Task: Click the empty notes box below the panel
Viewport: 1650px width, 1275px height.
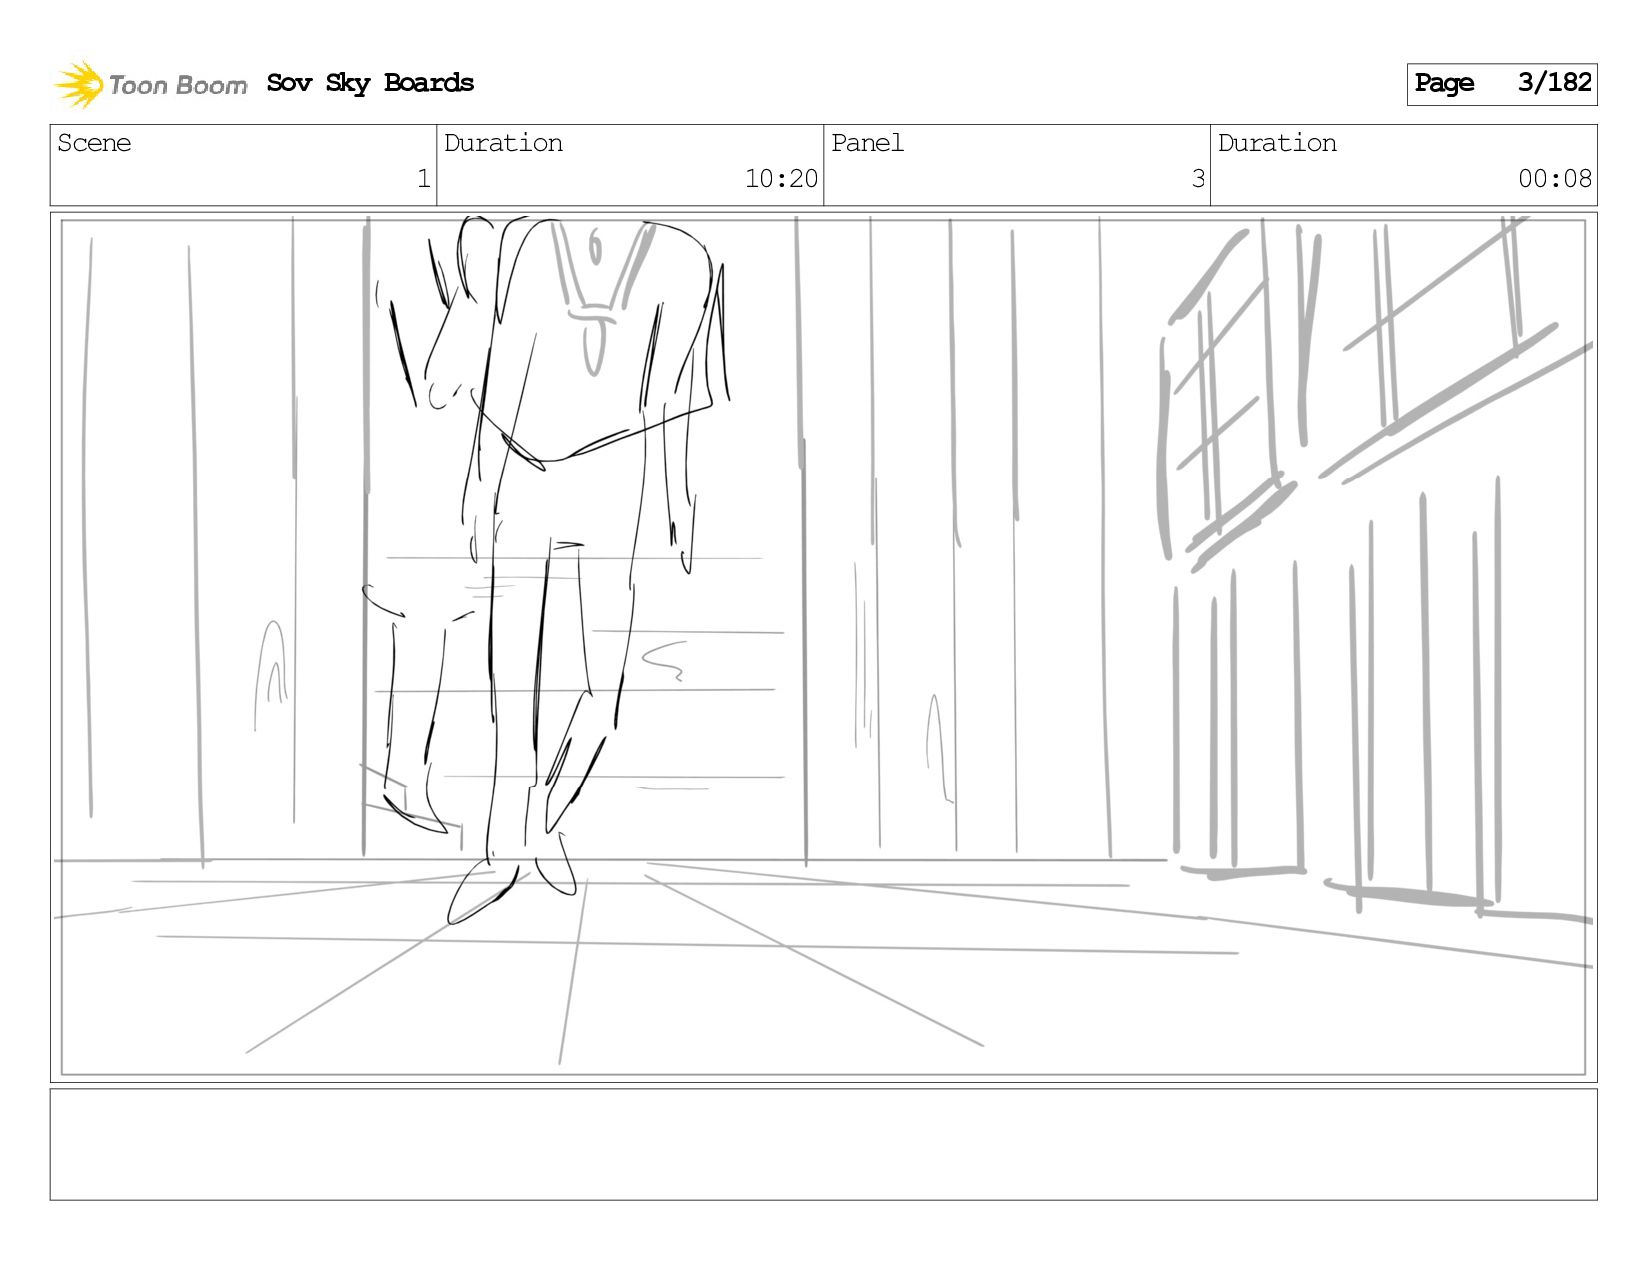Action: tap(824, 1144)
